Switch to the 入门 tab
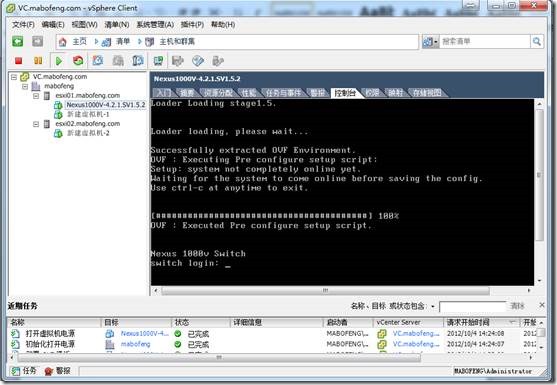The width and height of the screenshot is (557, 385). 163,93
